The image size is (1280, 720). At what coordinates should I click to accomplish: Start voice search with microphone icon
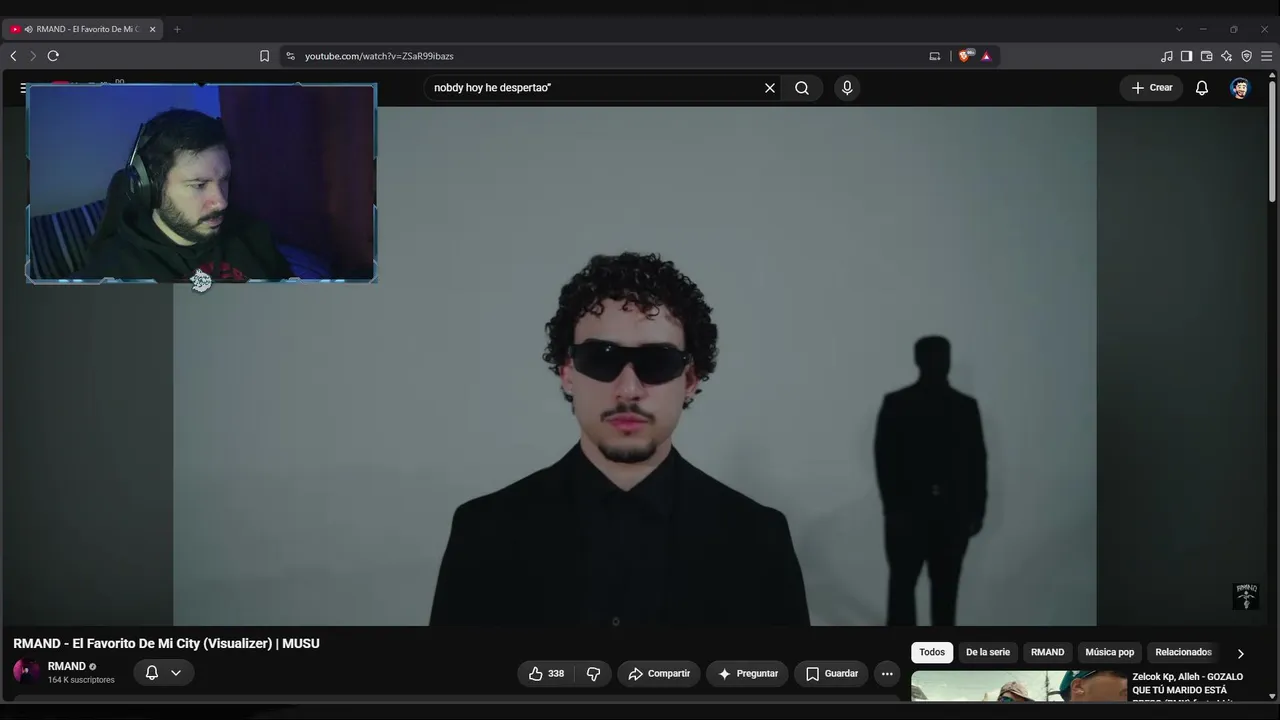pyautogui.click(x=847, y=88)
